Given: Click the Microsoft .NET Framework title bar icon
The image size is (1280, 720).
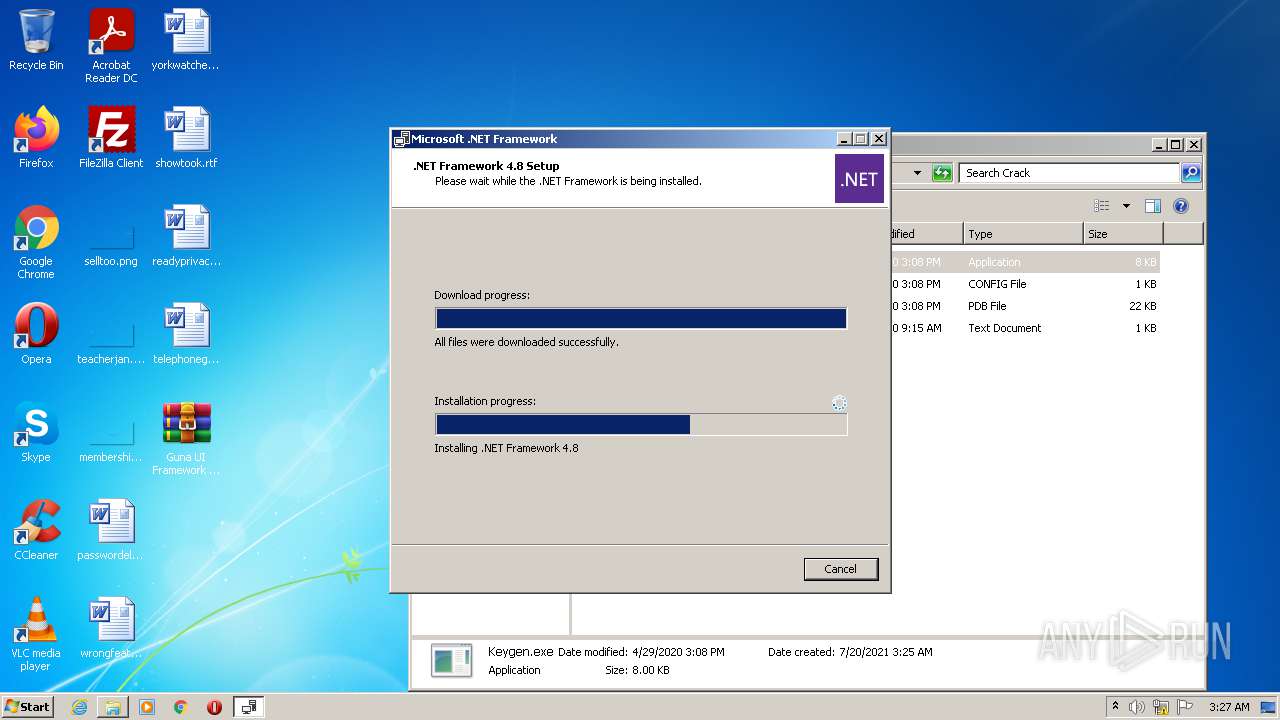Looking at the screenshot, I should (x=402, y=139).
